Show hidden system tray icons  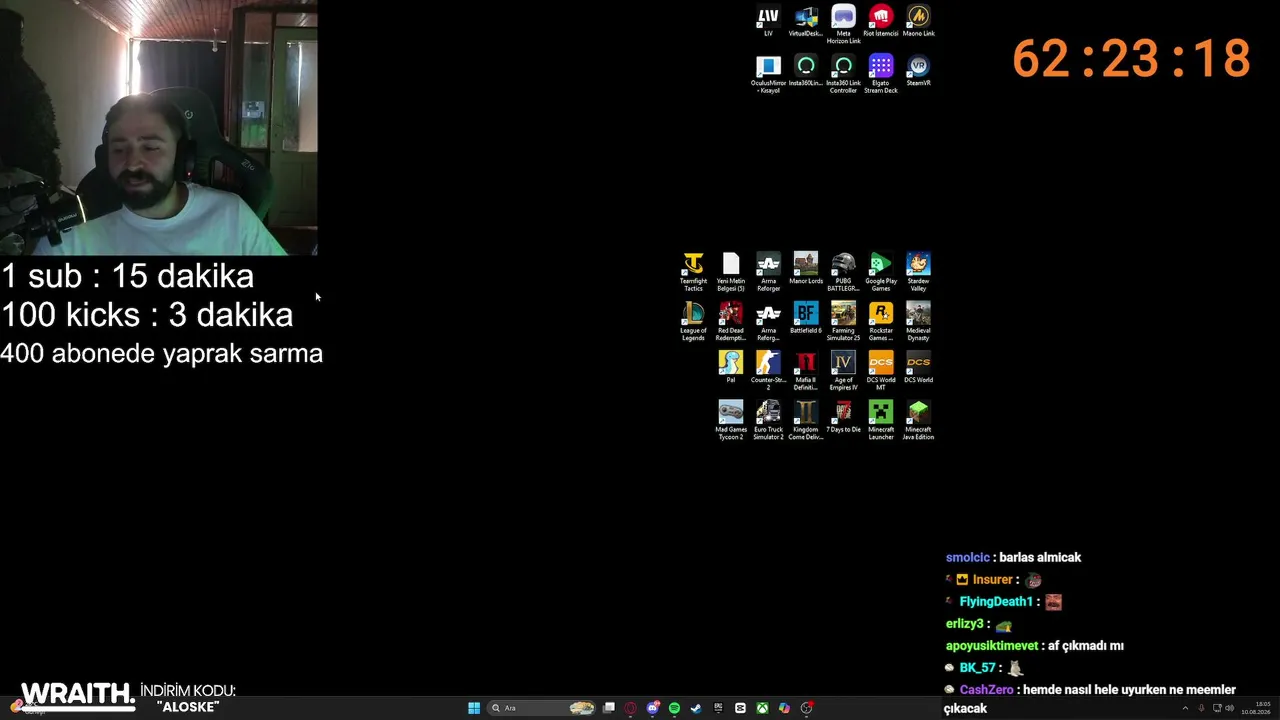(x=1185, y=708)
